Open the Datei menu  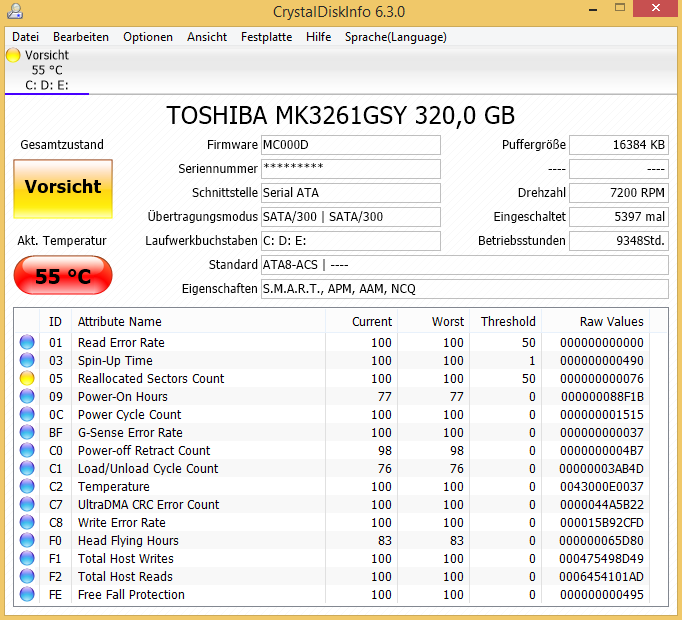click(x=25, y=37)
